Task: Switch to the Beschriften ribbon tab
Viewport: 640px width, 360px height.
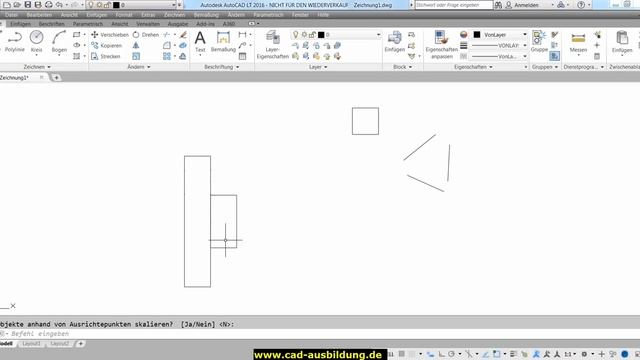Action: 51,24
